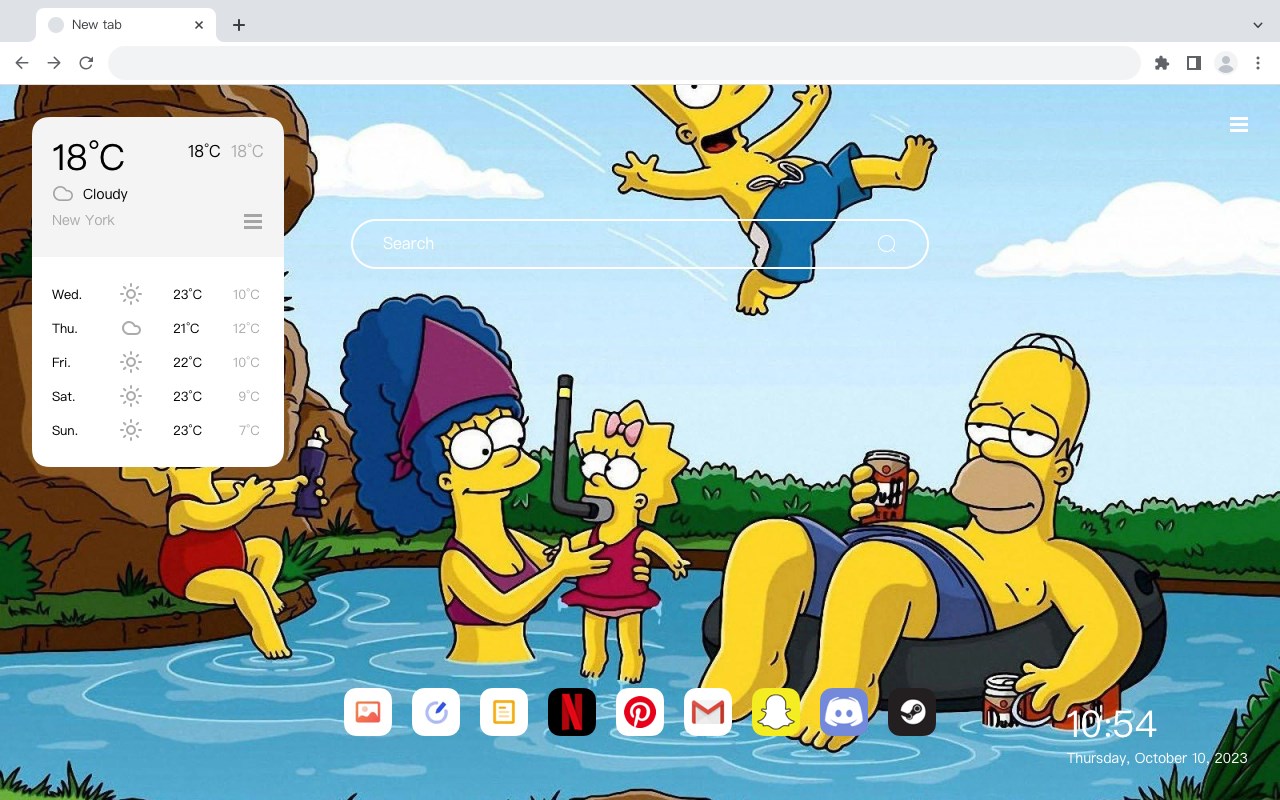Launch the Netflix shortcut

[x=572, y=712]
